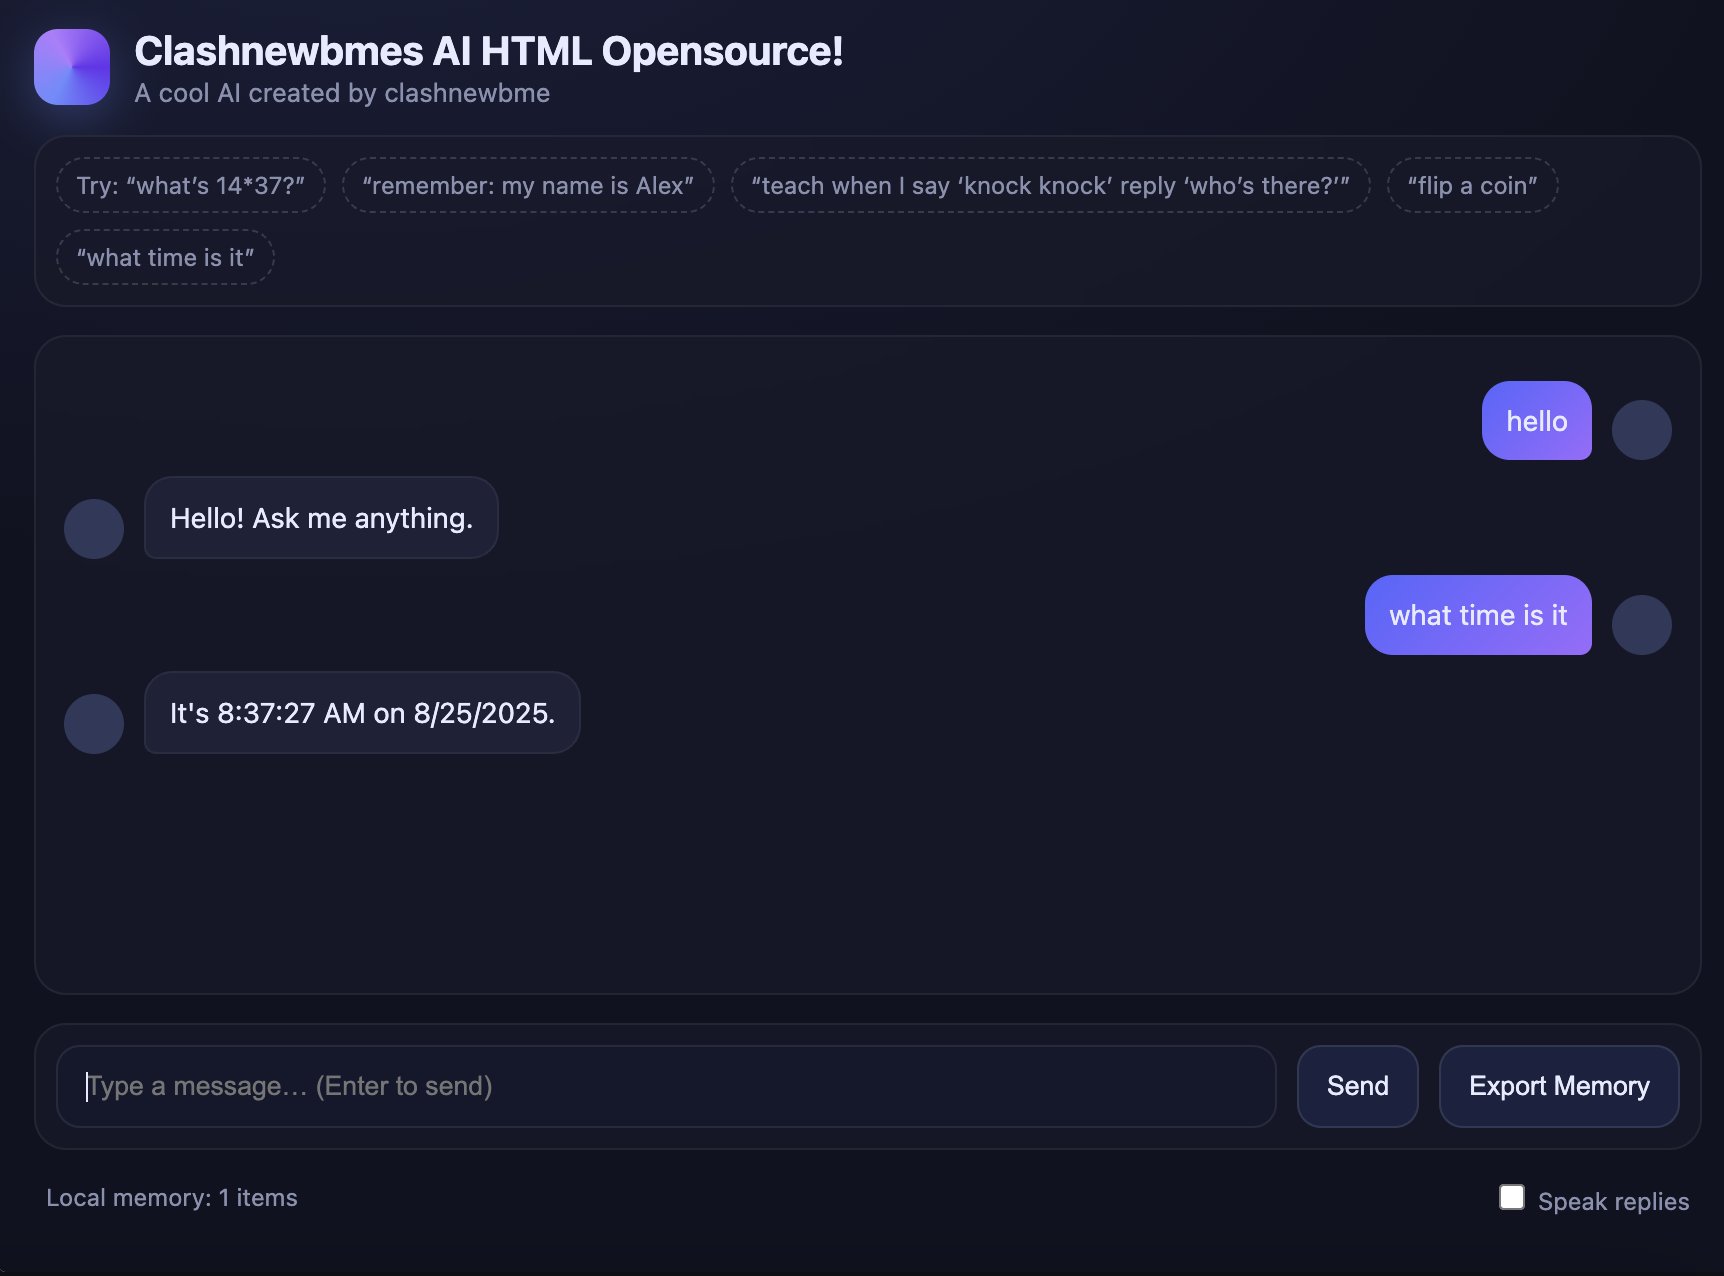Click the 'hello' user message bubble
This screenshot has height=1276, width=1724.
tap(1536, 421)
